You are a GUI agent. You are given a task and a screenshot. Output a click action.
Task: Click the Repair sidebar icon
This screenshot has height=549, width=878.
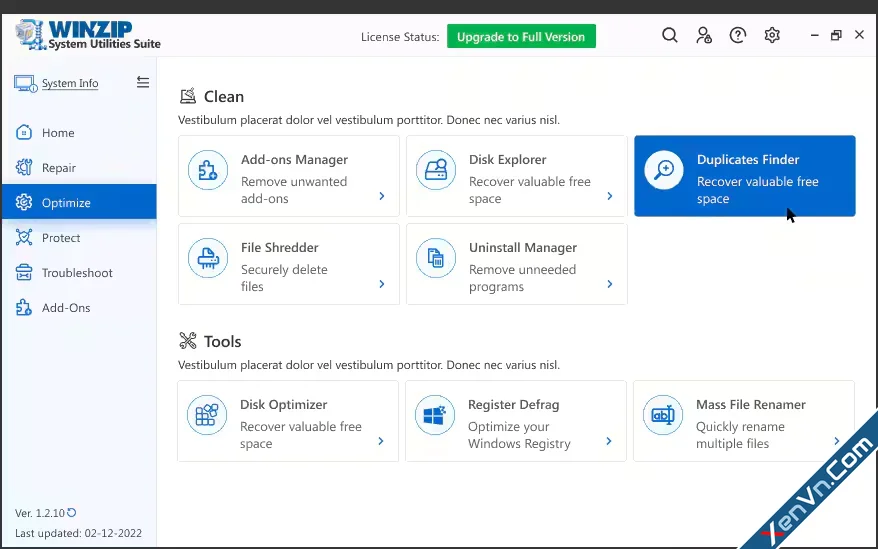coord(24,167)
